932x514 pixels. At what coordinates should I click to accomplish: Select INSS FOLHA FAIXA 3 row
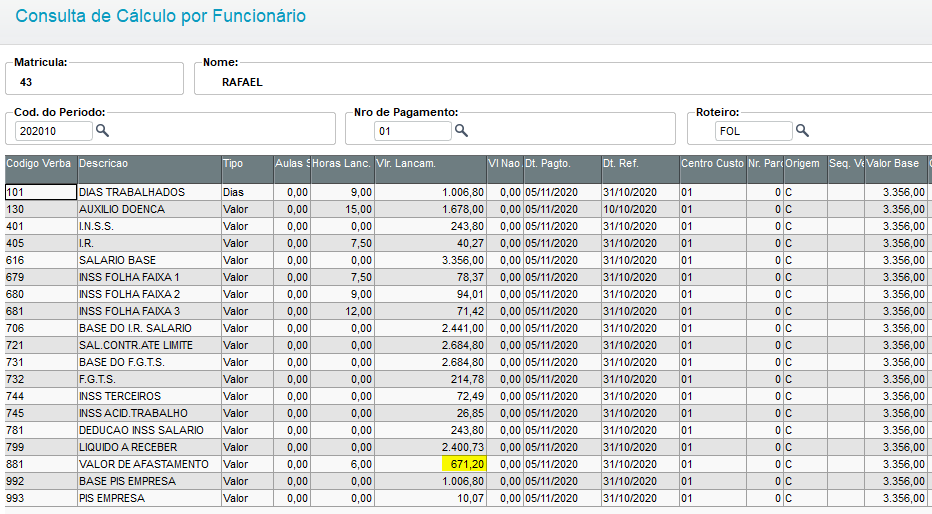pyautogui.click(x=465, y=311)
